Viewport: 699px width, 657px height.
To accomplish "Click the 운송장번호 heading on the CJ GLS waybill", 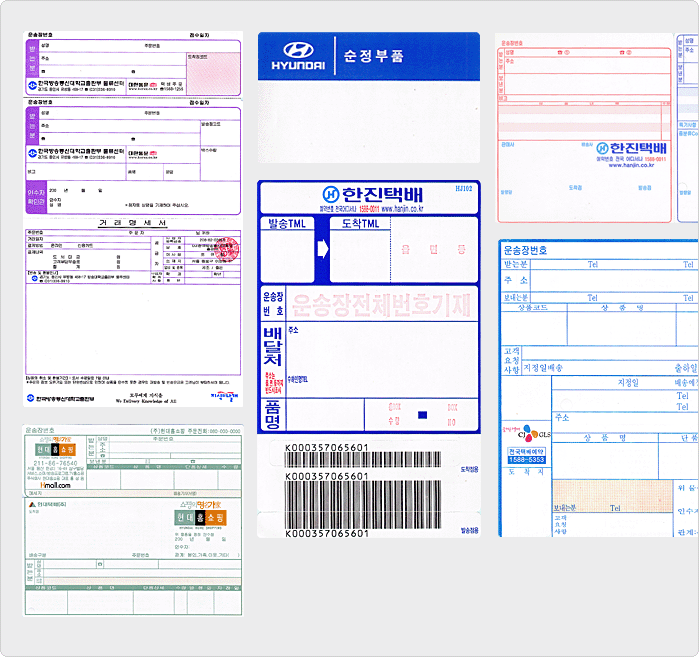I will (x=525, y=250).
